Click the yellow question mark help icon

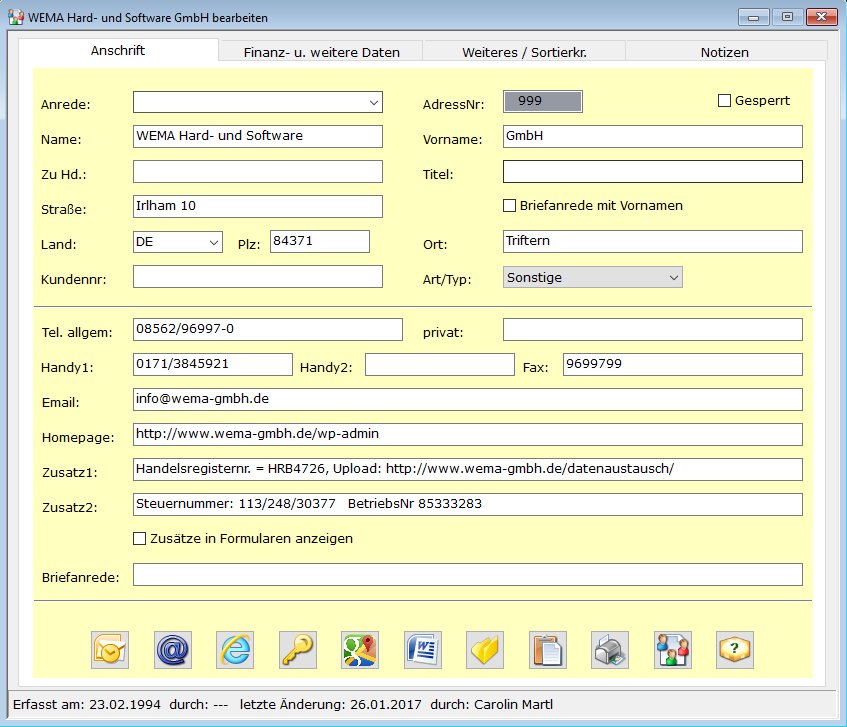pos(735,650)
